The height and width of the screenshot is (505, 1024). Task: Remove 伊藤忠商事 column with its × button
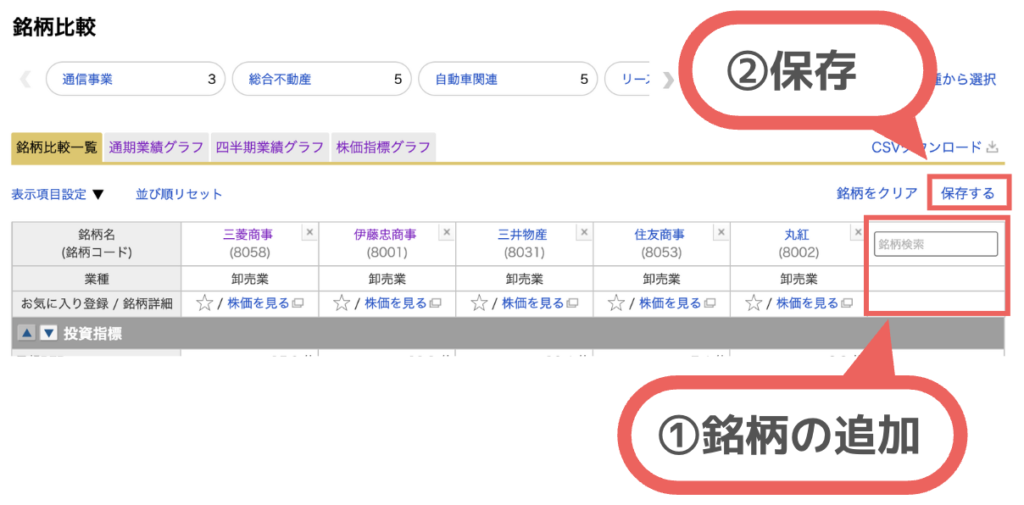point(447,231)
